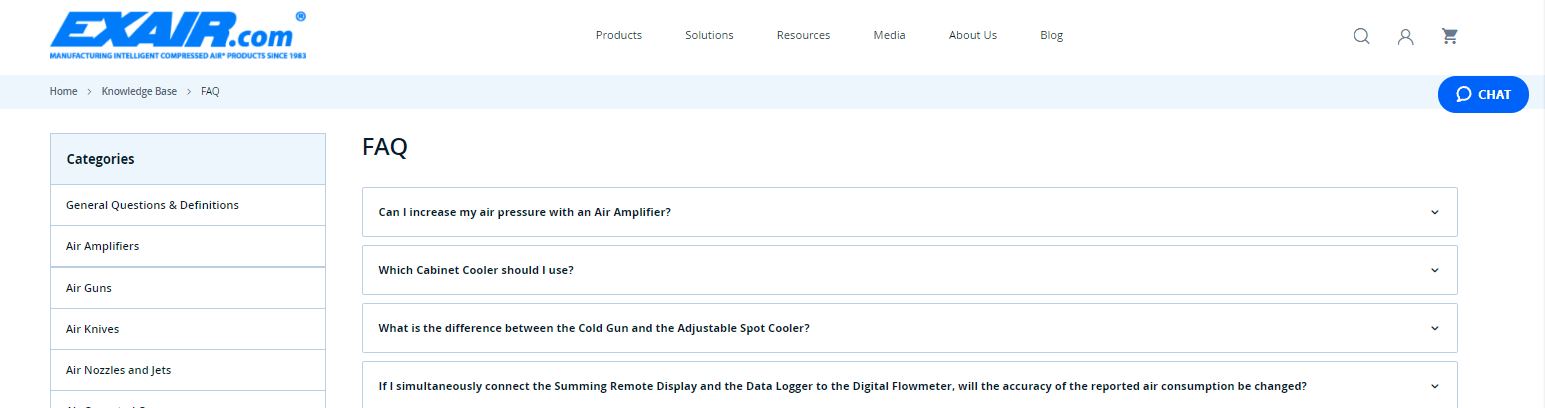The width and height of the screenshot is (1545, 408).
Task: Open the Resources menu
Action: click(803, 35)
